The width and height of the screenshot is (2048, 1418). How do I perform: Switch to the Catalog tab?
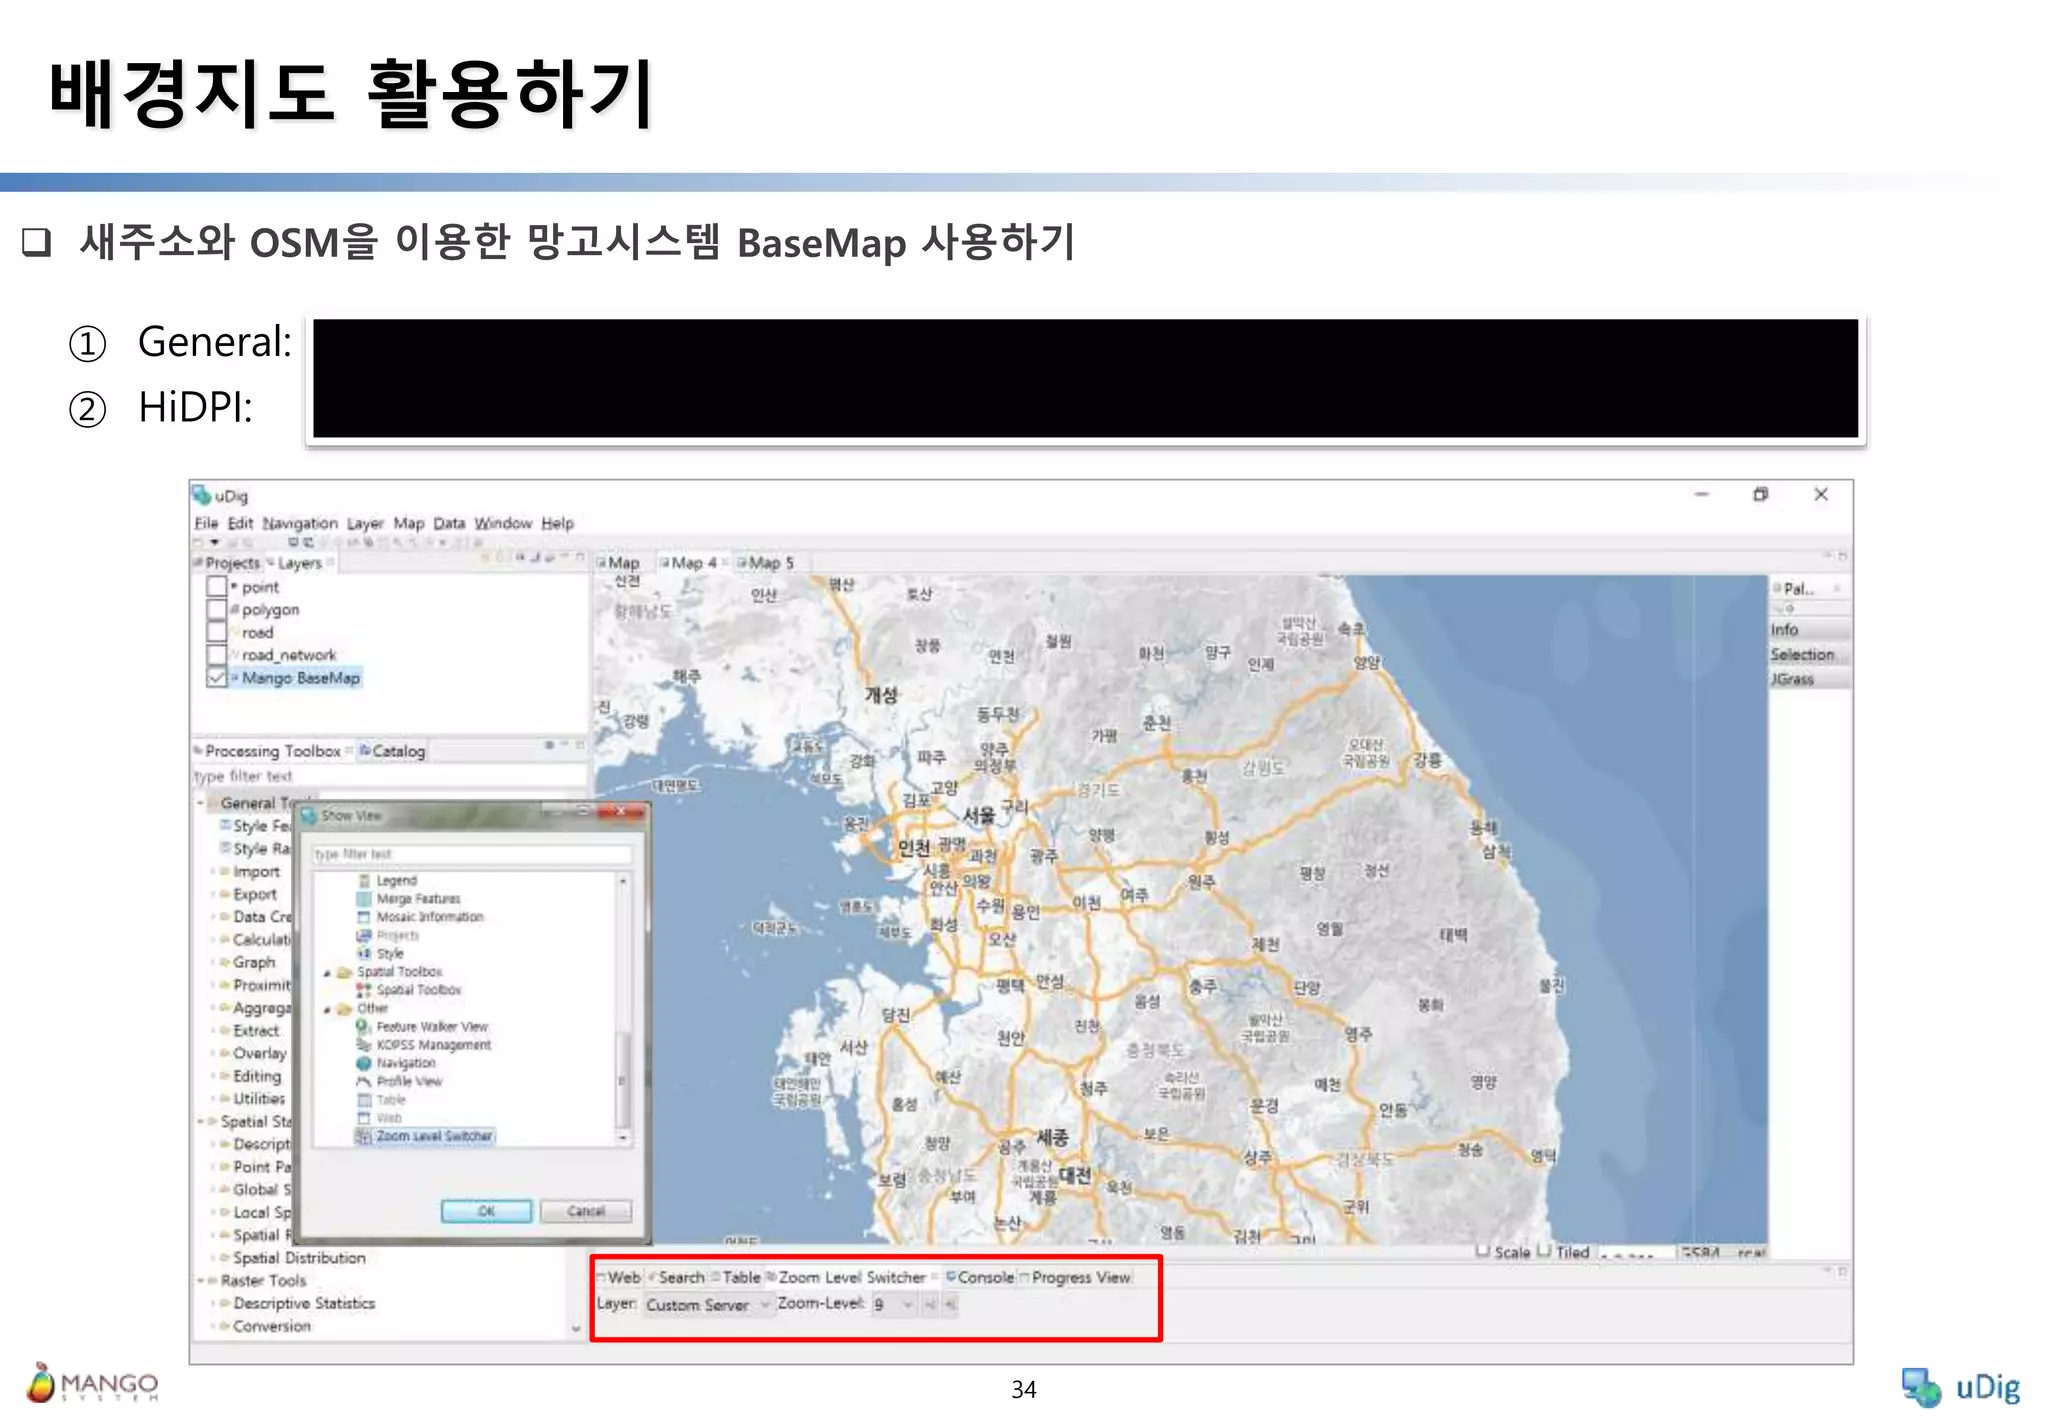pos(392,751)
